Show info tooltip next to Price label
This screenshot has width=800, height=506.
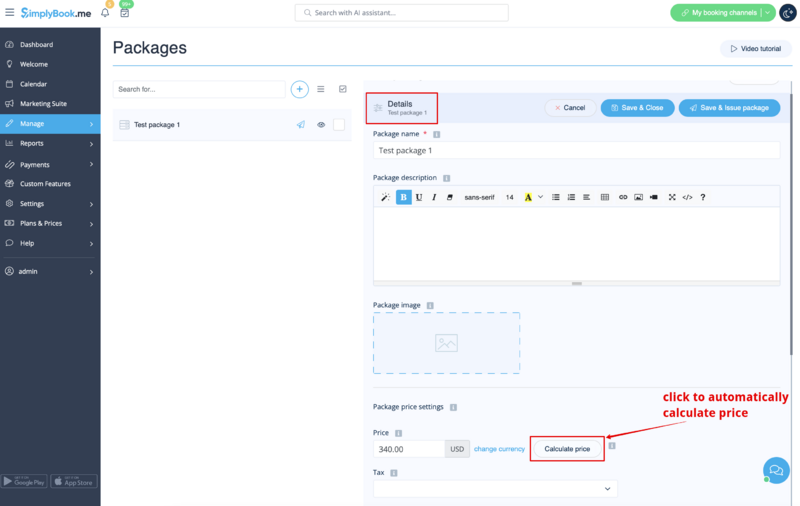click(x=398, y=433)
